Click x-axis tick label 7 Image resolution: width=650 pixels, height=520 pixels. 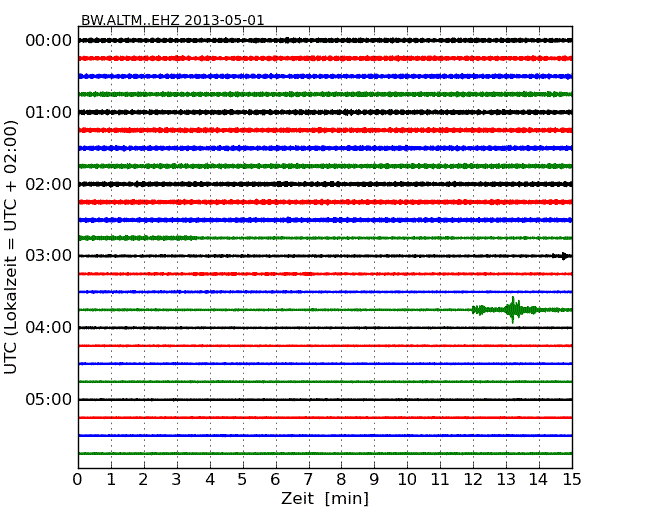tap(308, 480)
